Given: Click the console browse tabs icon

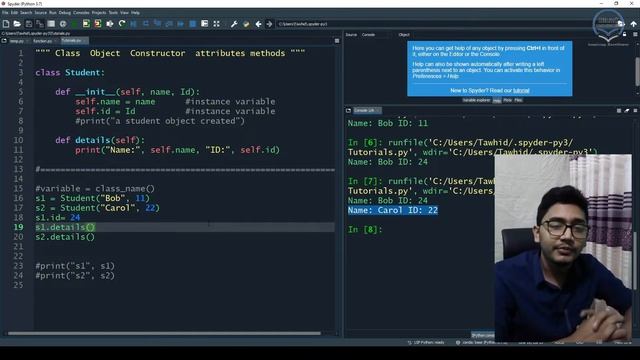Looking at the screenshot, I should click(x=348, y=111).
